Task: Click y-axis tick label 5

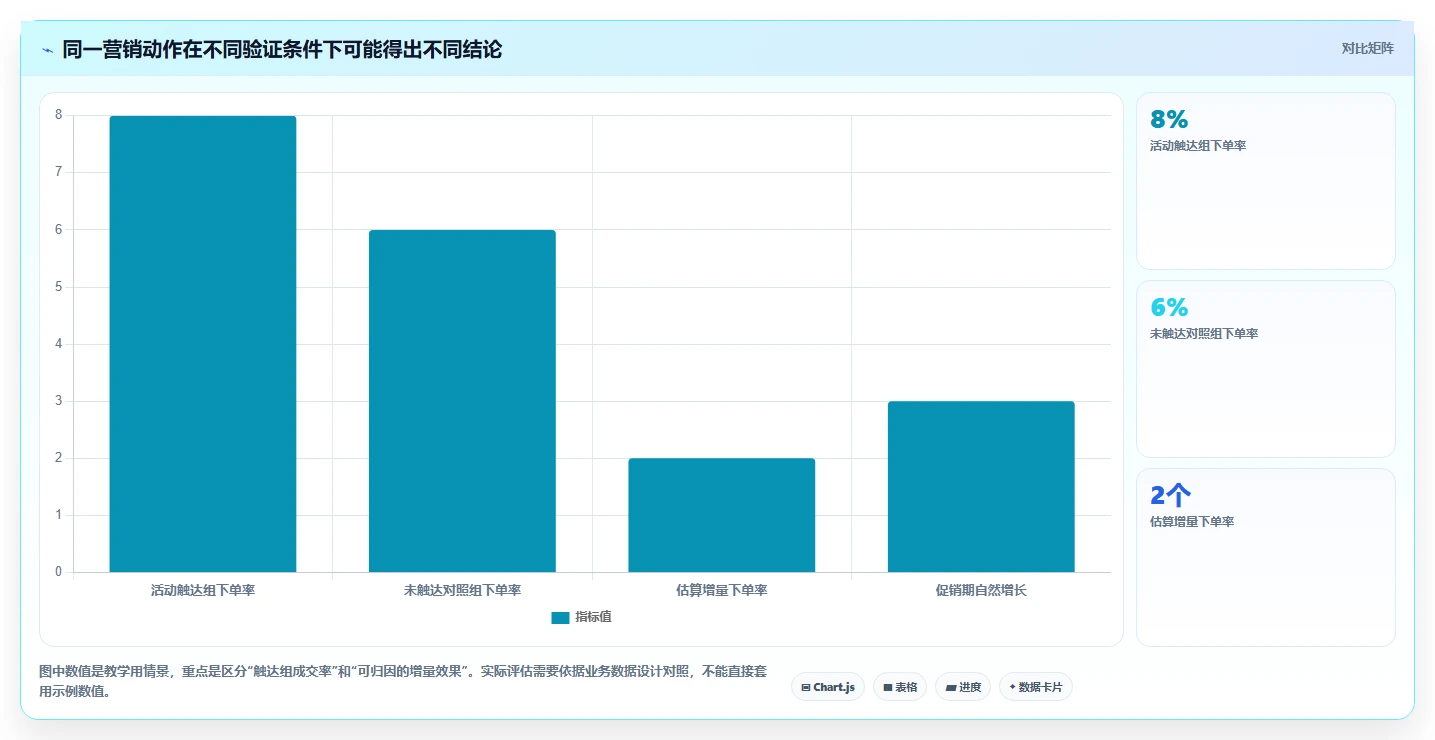Action: pyautogui.click(x=58, y=287)
